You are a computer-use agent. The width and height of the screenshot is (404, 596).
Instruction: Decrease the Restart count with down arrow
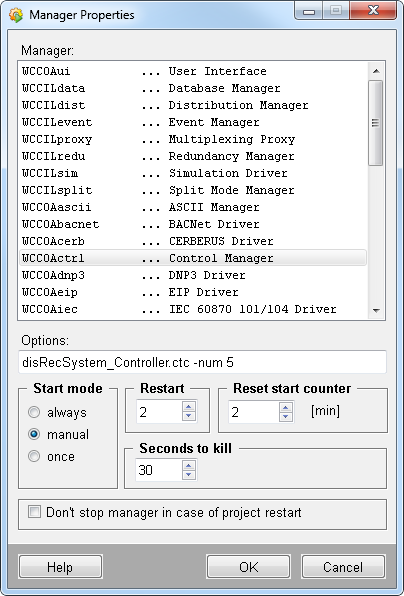click(x=189, y=416)
